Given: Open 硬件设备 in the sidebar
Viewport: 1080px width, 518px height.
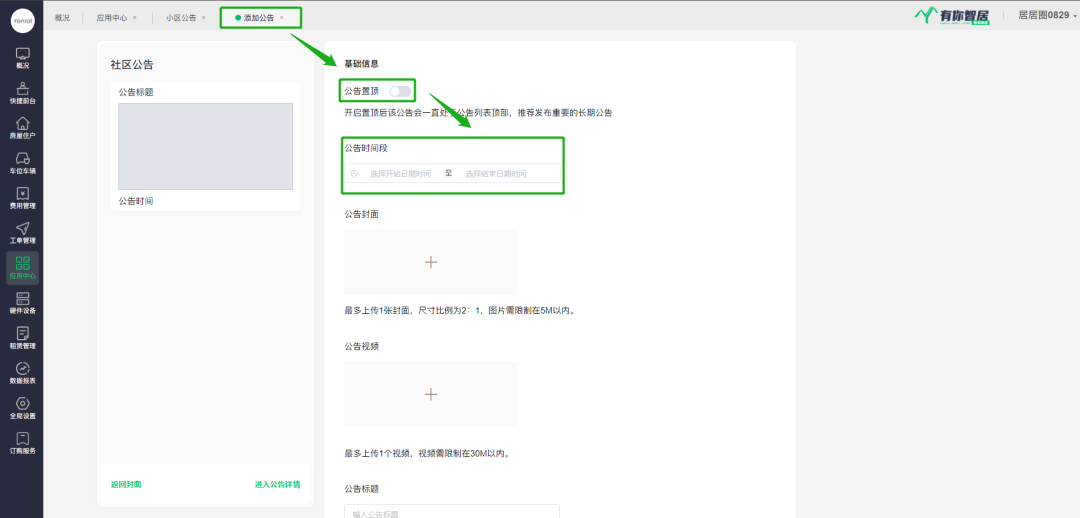Looking at the screenshot, I should click(x=22, y=303).
